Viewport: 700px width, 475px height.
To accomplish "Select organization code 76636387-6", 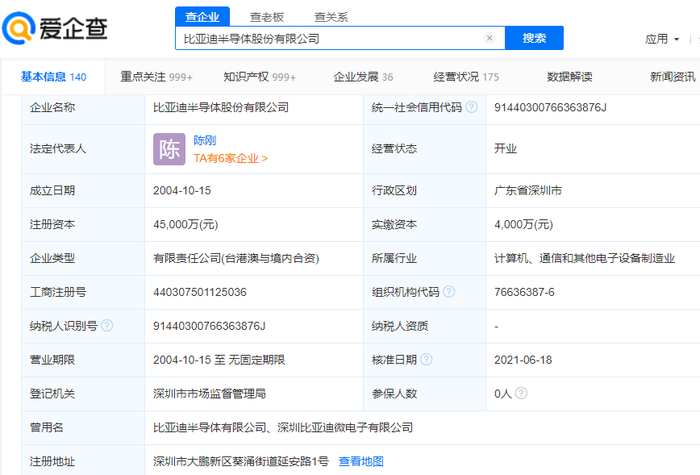I will [x=524, y=292].
